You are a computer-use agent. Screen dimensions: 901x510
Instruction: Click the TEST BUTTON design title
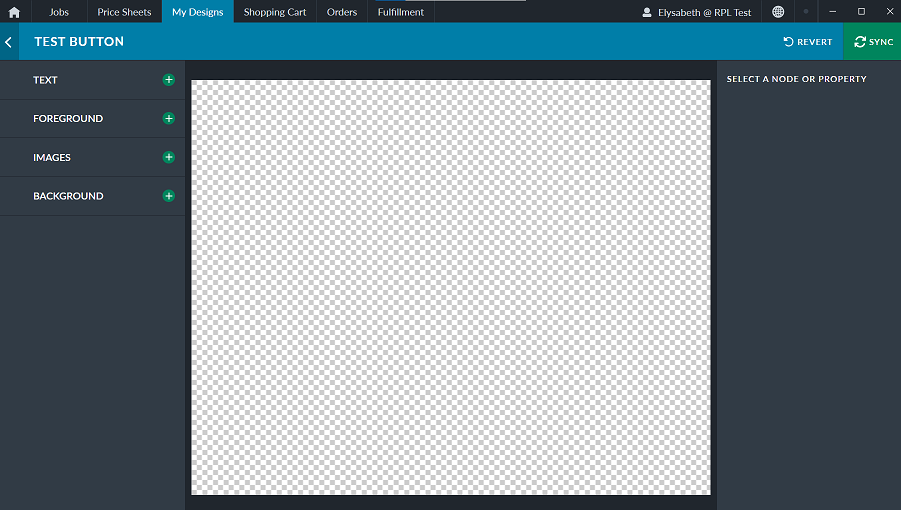79,42
